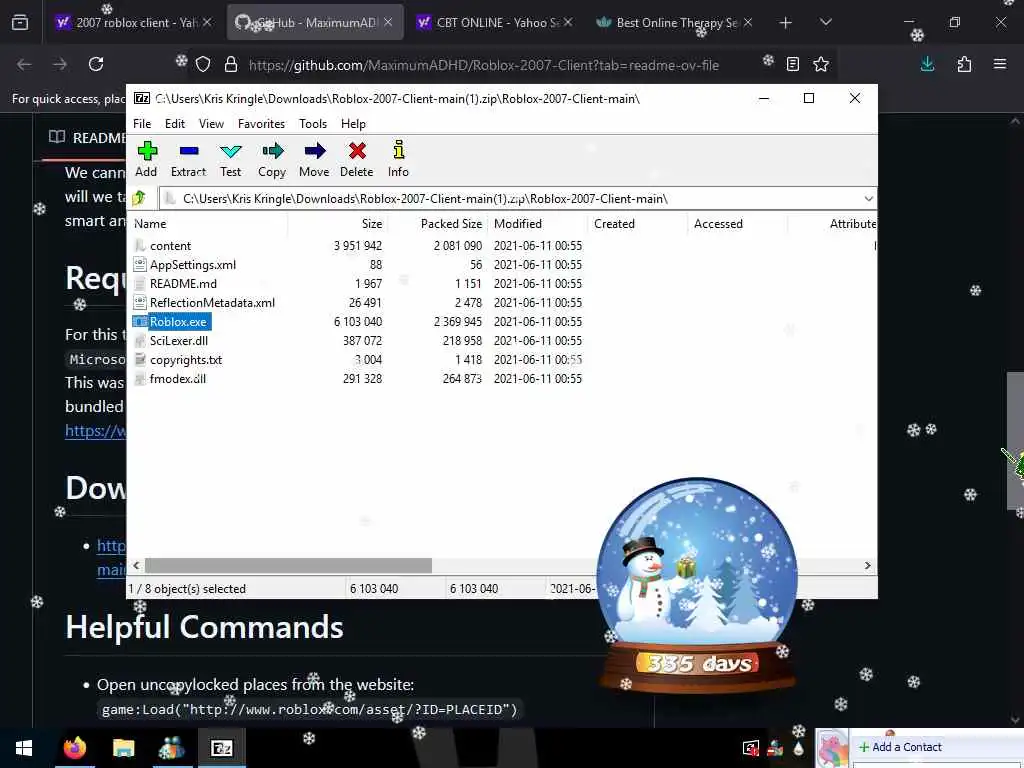Image resolution: width=1024 pixels, height=768 pixels.
Task: Open File Explorer from the taskbar
Action: (123, 748)
